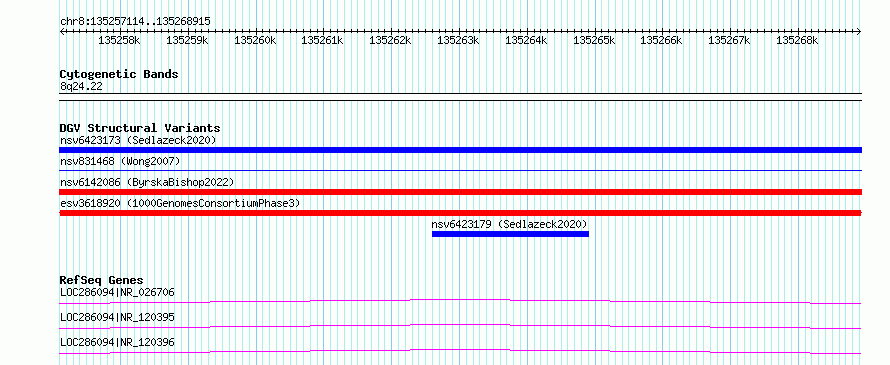Click the 135261k ruler tick label

(x=322, y=40)
